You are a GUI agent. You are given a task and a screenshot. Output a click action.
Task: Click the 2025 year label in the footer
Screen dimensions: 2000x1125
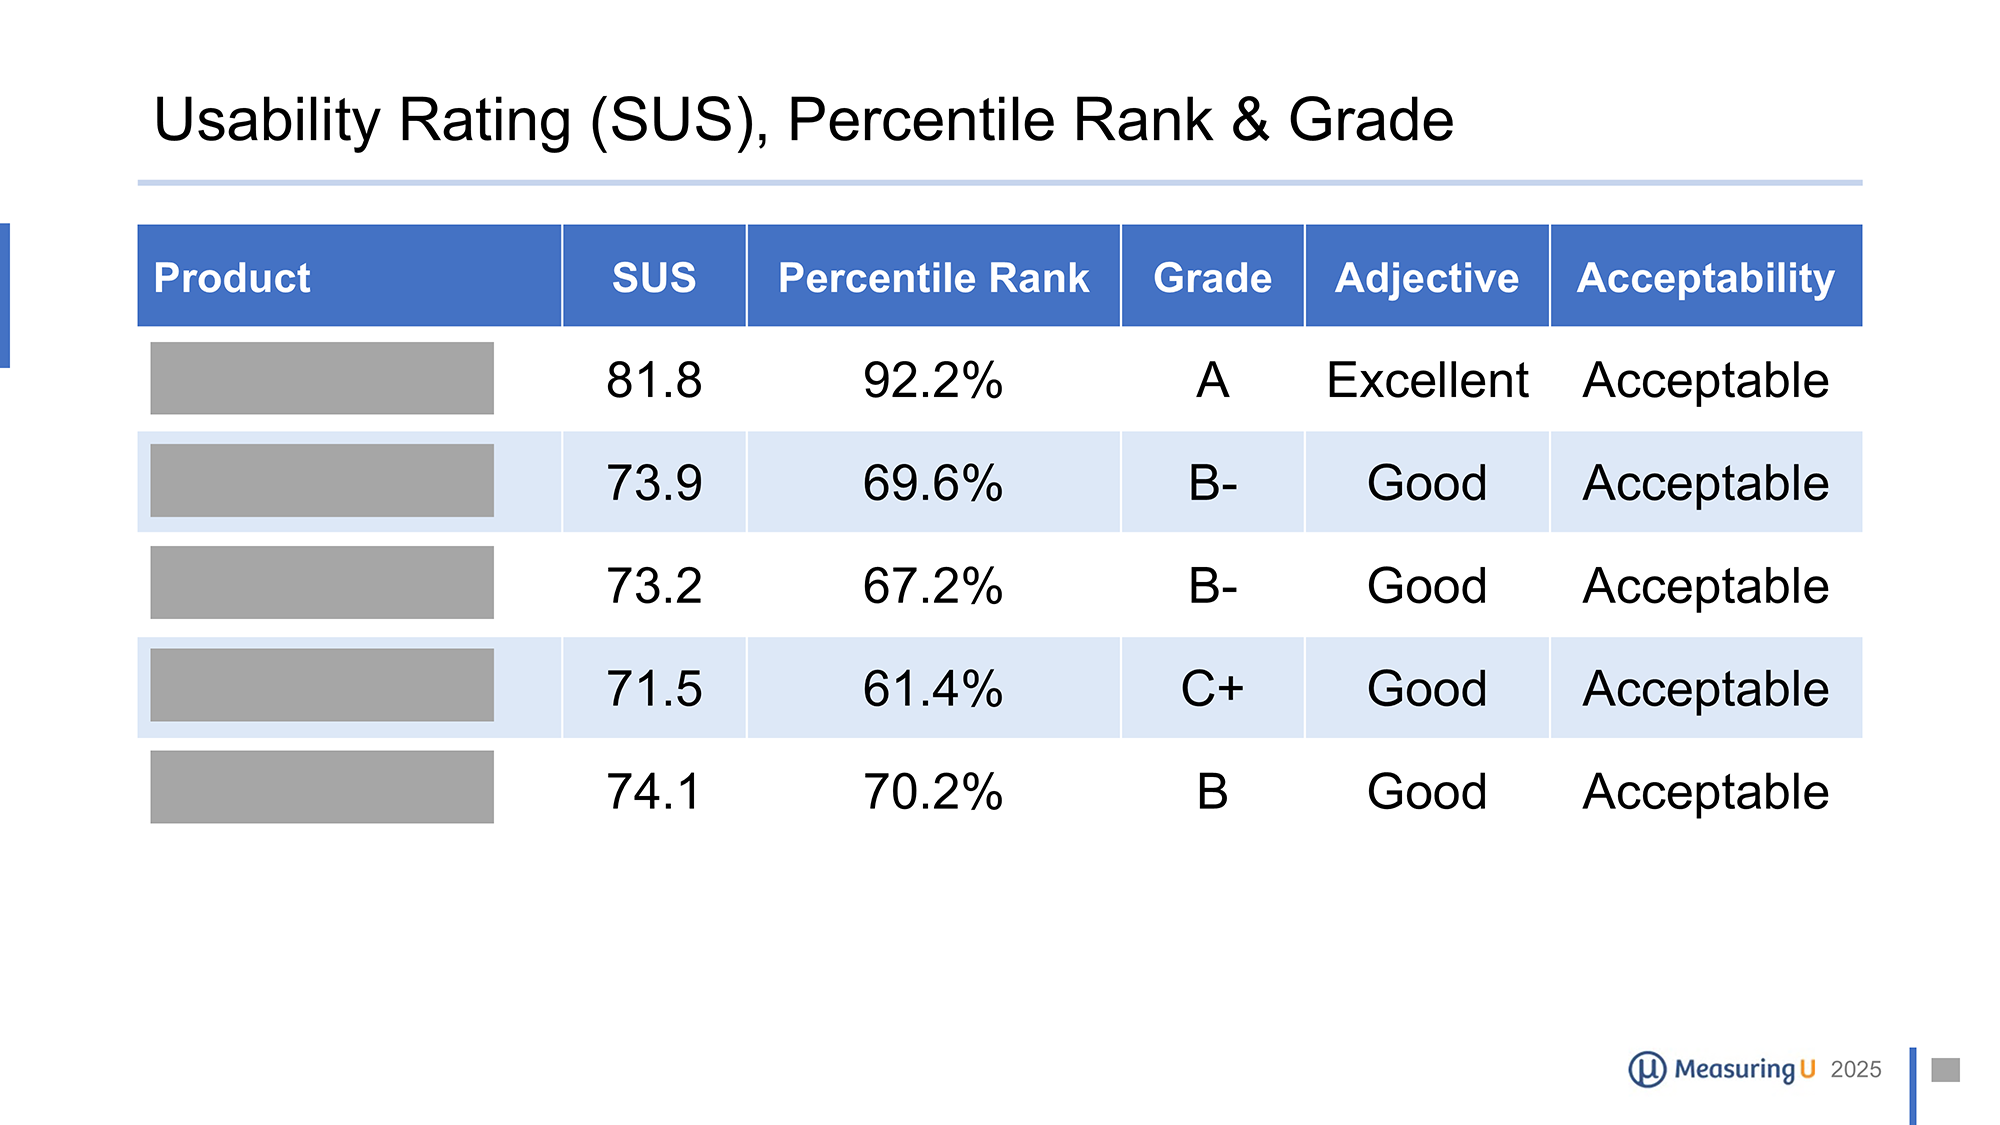click(1856, 1070)
